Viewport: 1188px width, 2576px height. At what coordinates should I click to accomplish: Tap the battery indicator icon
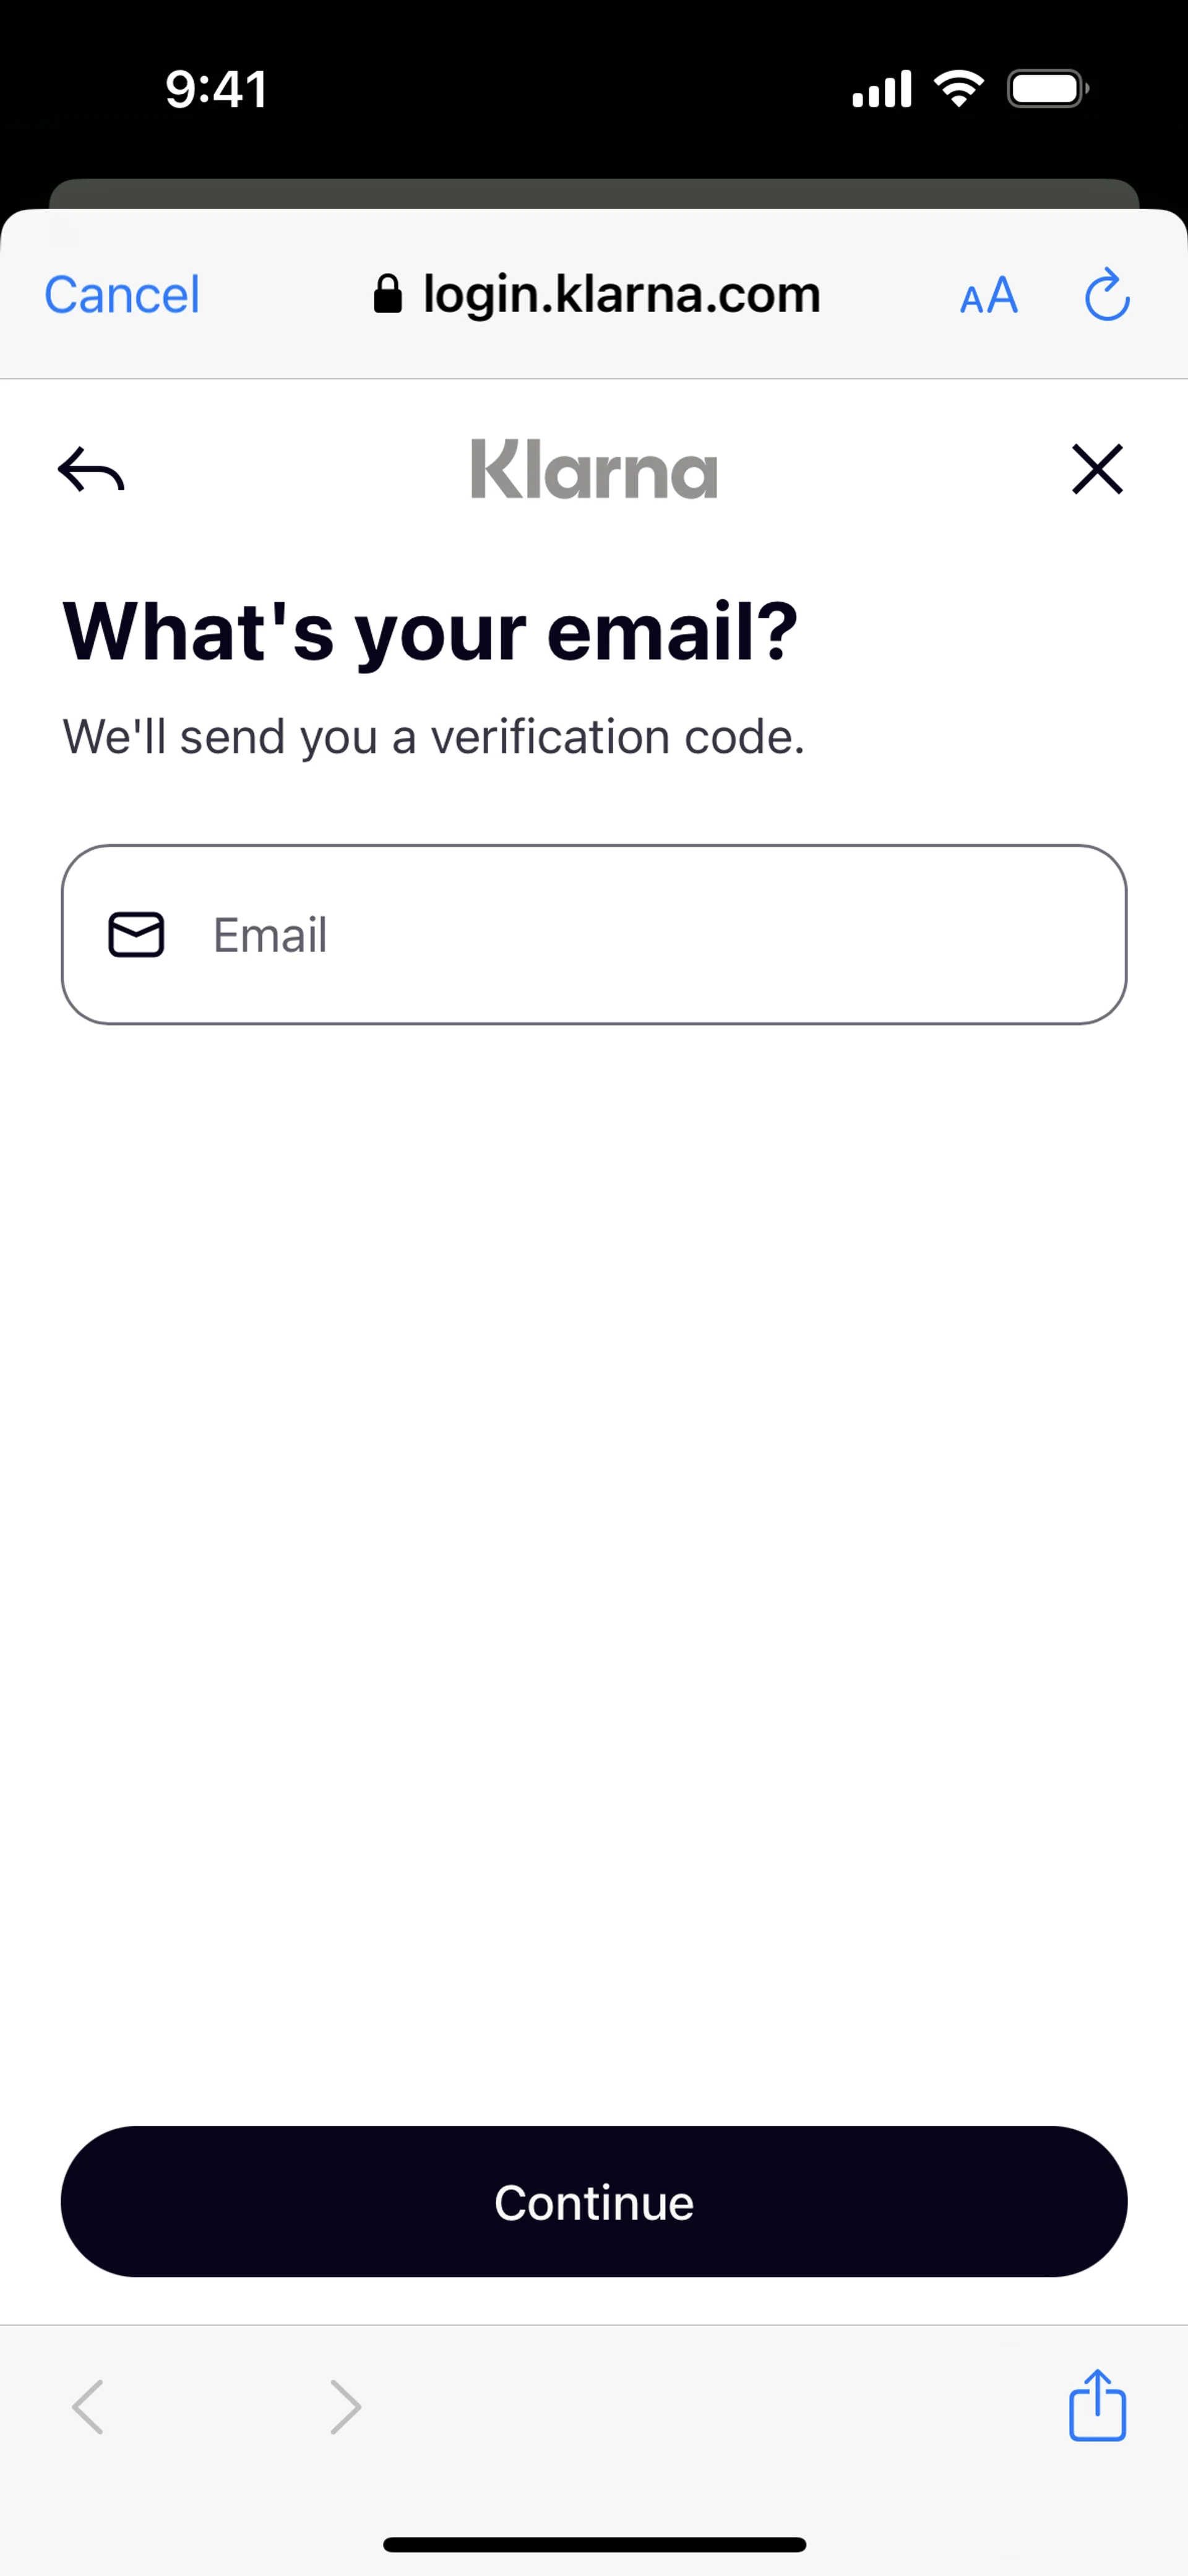tap(1047, 89)
